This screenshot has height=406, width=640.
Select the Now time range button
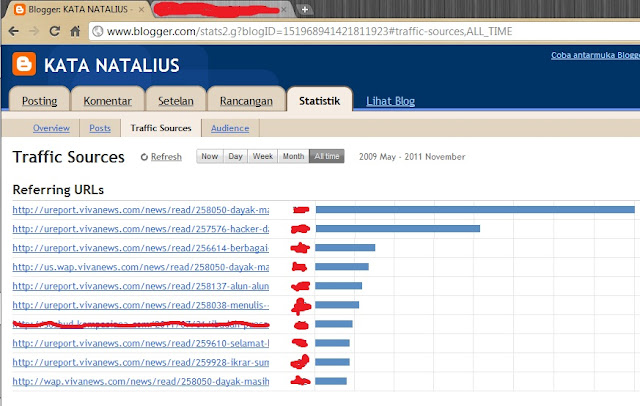(x=210, y=156)
